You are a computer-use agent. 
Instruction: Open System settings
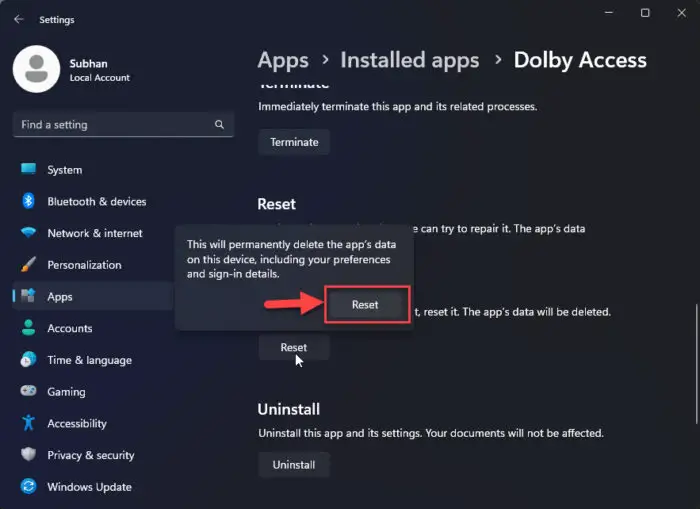[x=93, y=170]
